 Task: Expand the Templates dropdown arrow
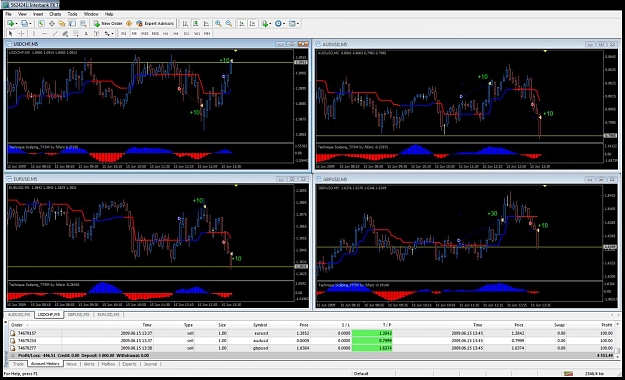(298, 24)
